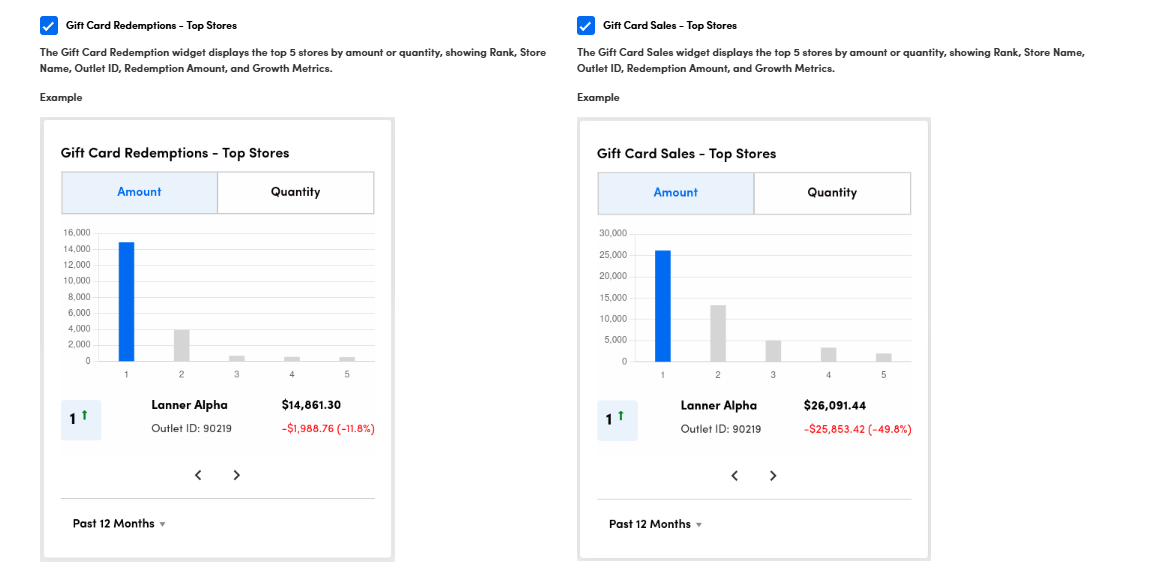Click Lanner Alpha store name in Sales widget

pos(718,405)
